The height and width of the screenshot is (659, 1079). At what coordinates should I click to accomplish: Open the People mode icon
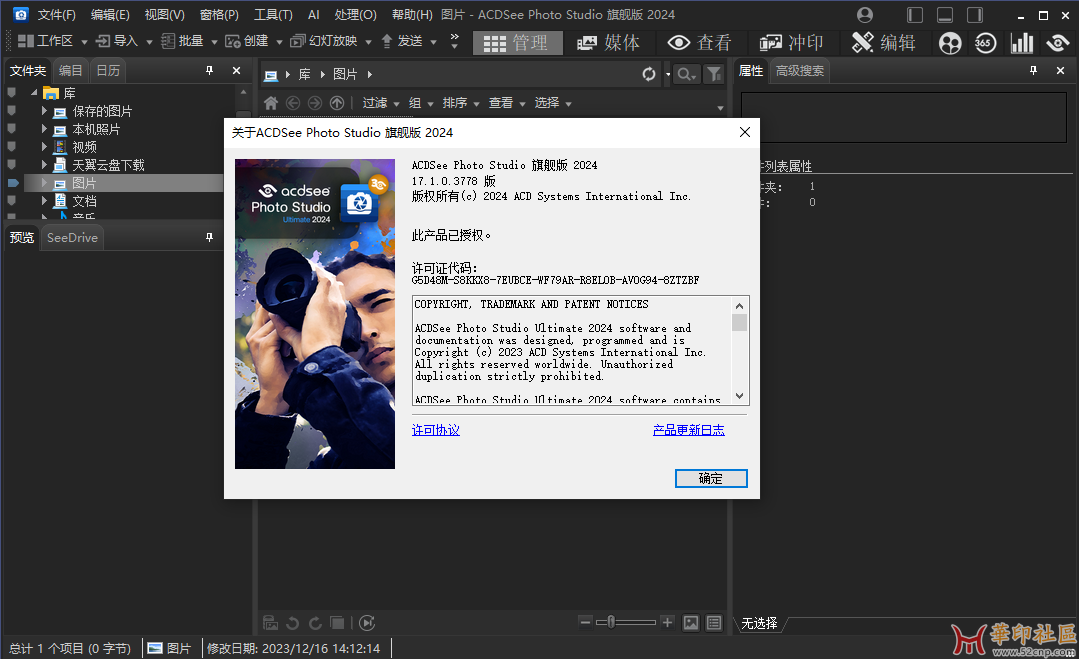coord(950,43)
